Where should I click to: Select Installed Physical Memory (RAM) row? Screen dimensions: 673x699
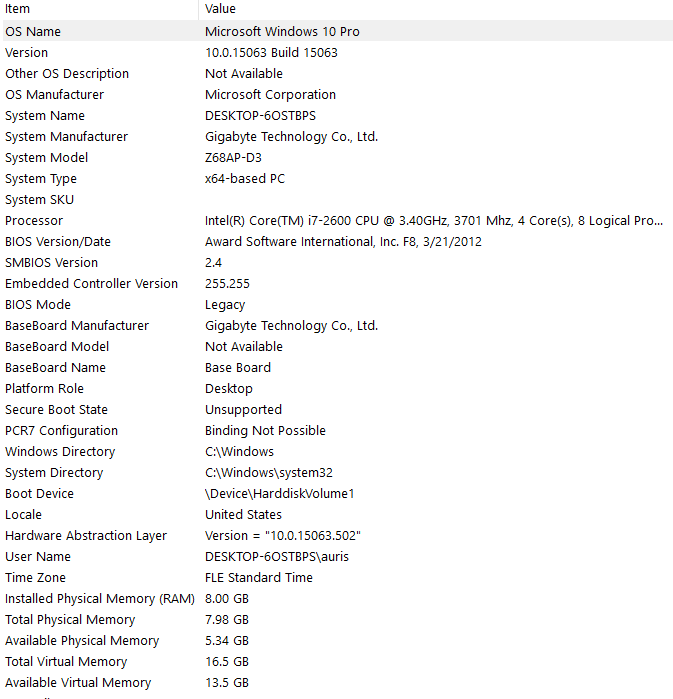pyautogui.click(x=338, y=597)
